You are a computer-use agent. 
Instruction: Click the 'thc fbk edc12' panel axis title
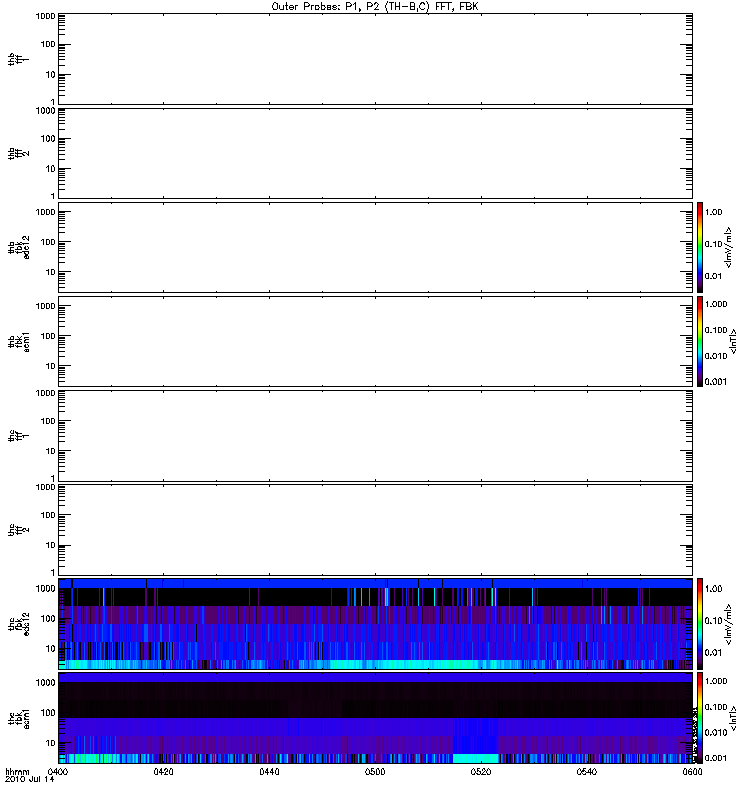point(19,623)
